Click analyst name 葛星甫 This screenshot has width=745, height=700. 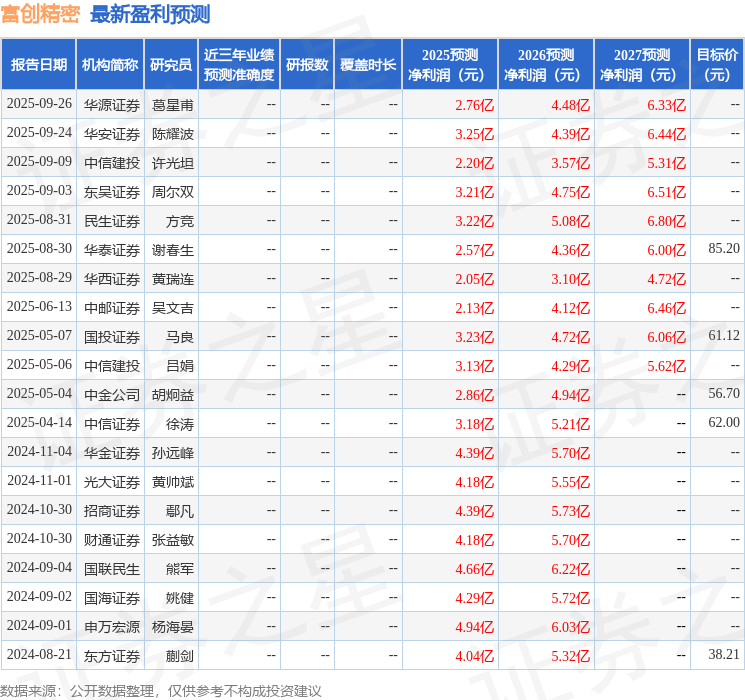pos(172,105)
